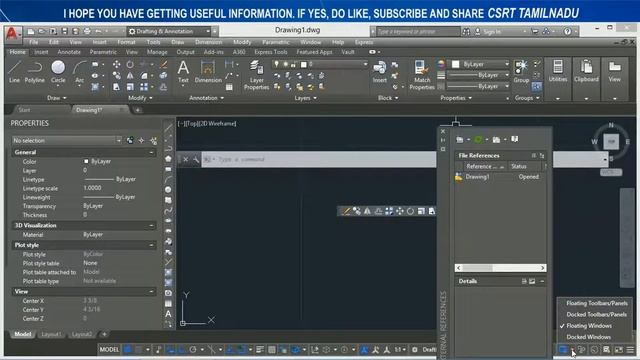Click the Move icon in floating Modify toolbar
The height and width of the screenshot is (360, 640).
pyautogui.click(x=400, y=211)
